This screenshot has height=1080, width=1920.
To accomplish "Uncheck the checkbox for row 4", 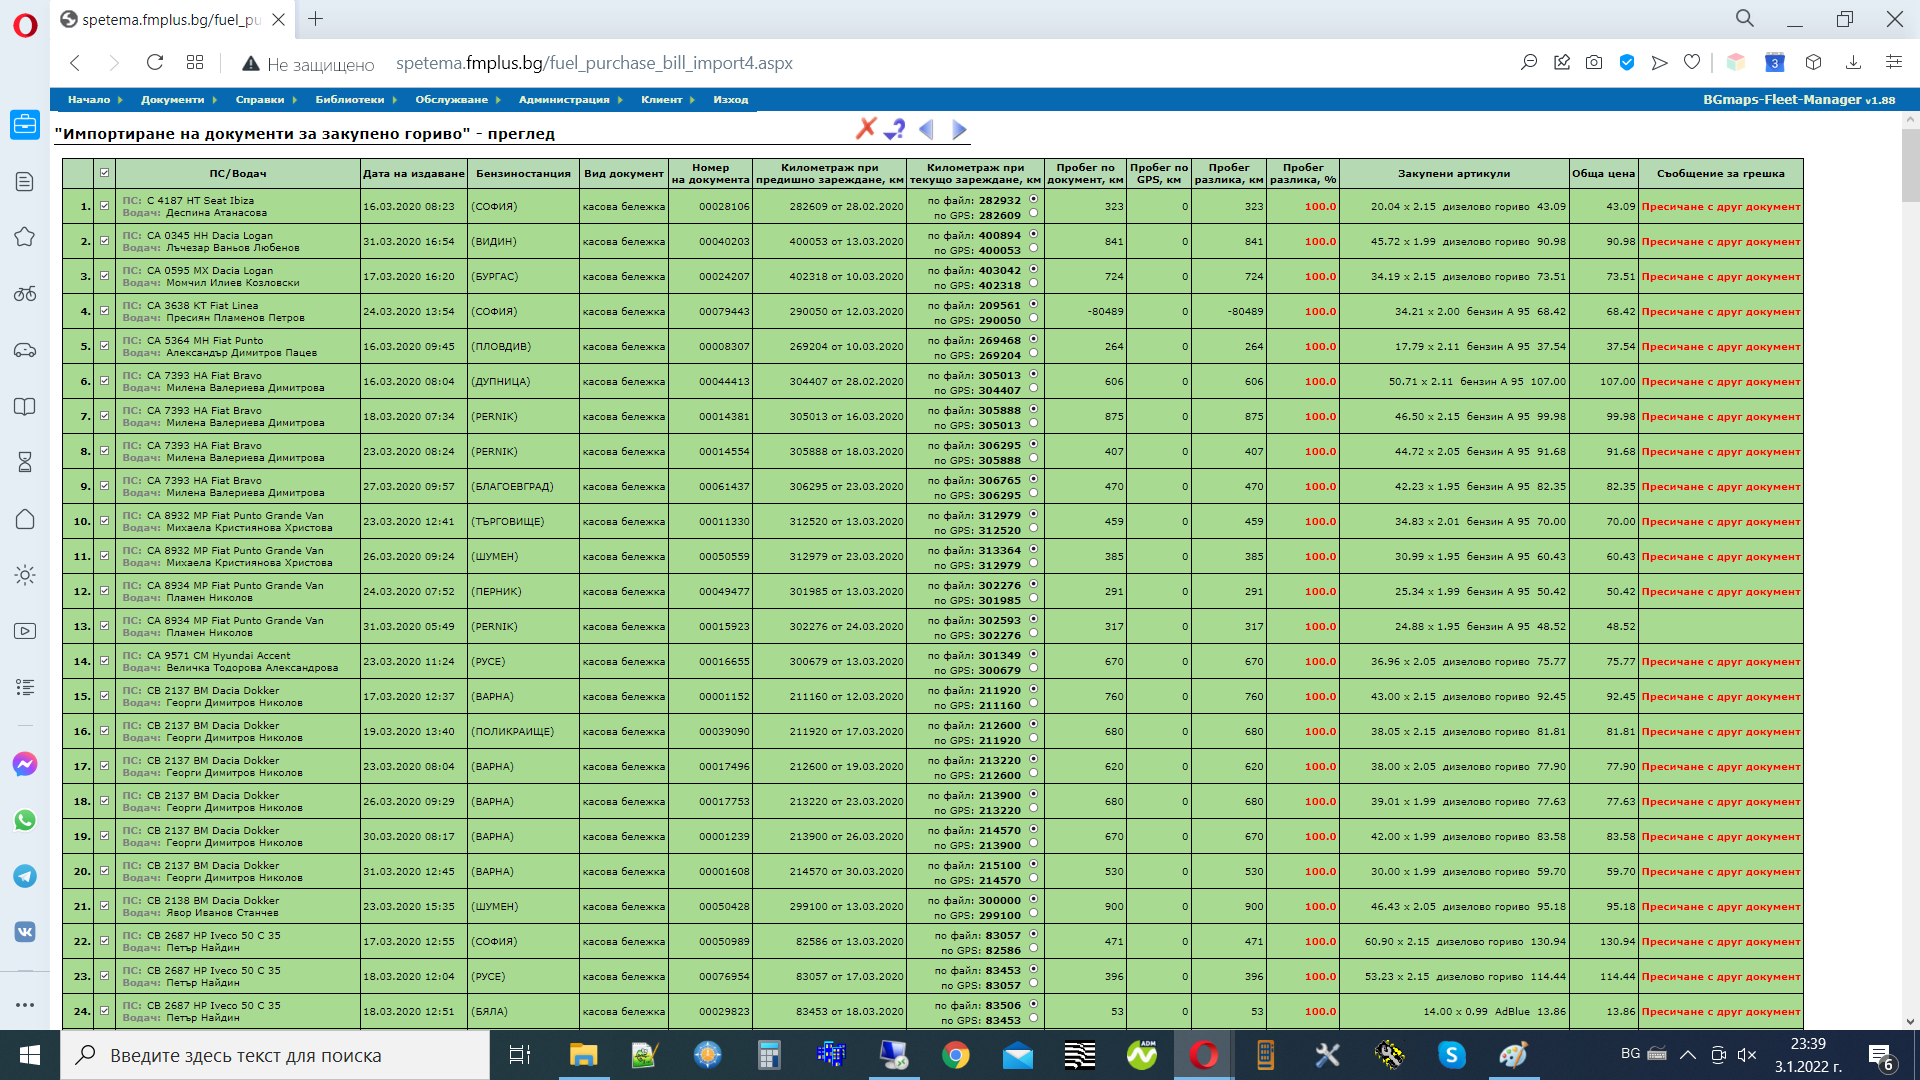I will [104, 311].
